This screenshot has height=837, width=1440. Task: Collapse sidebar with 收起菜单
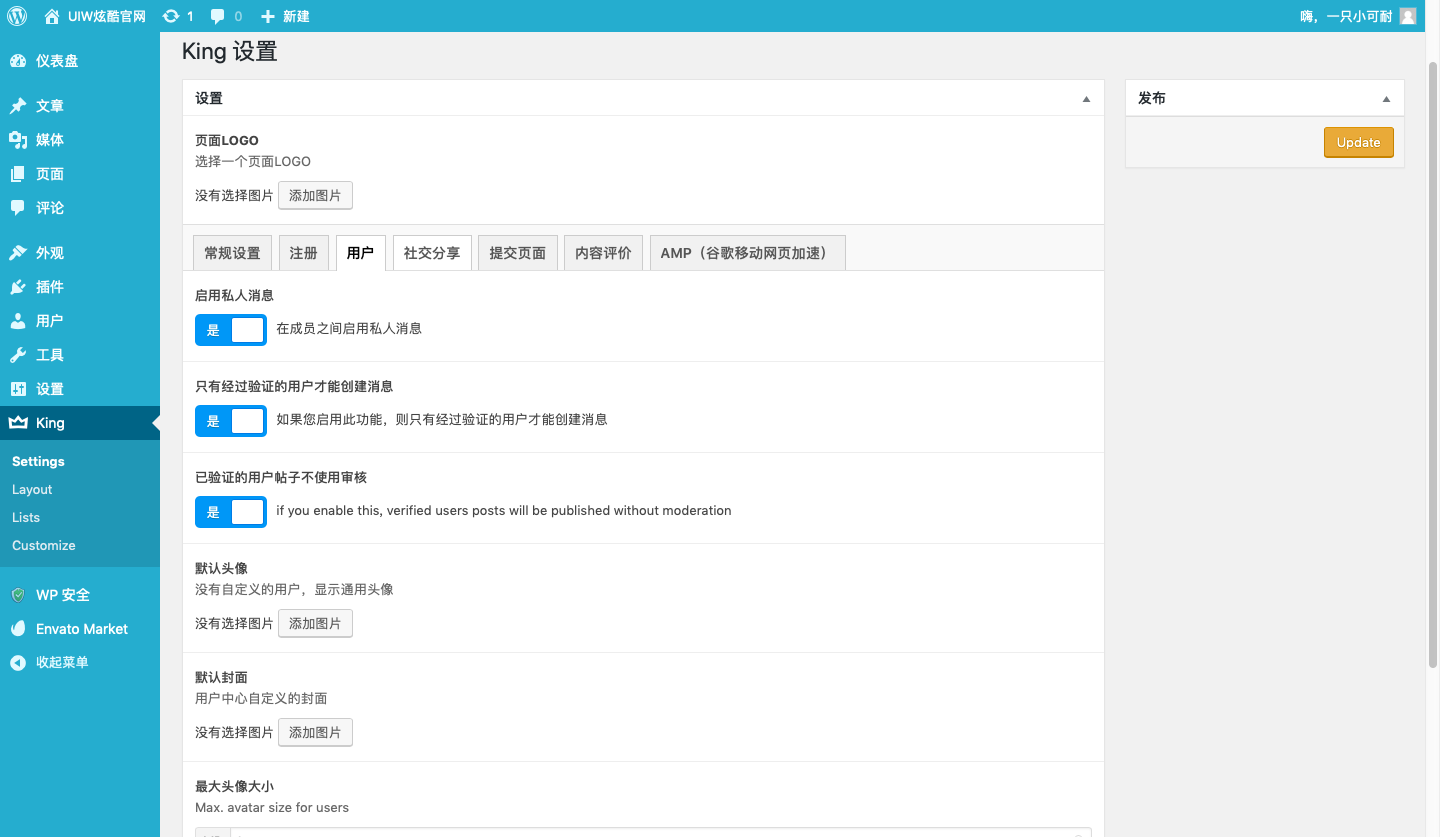point(61,663)
